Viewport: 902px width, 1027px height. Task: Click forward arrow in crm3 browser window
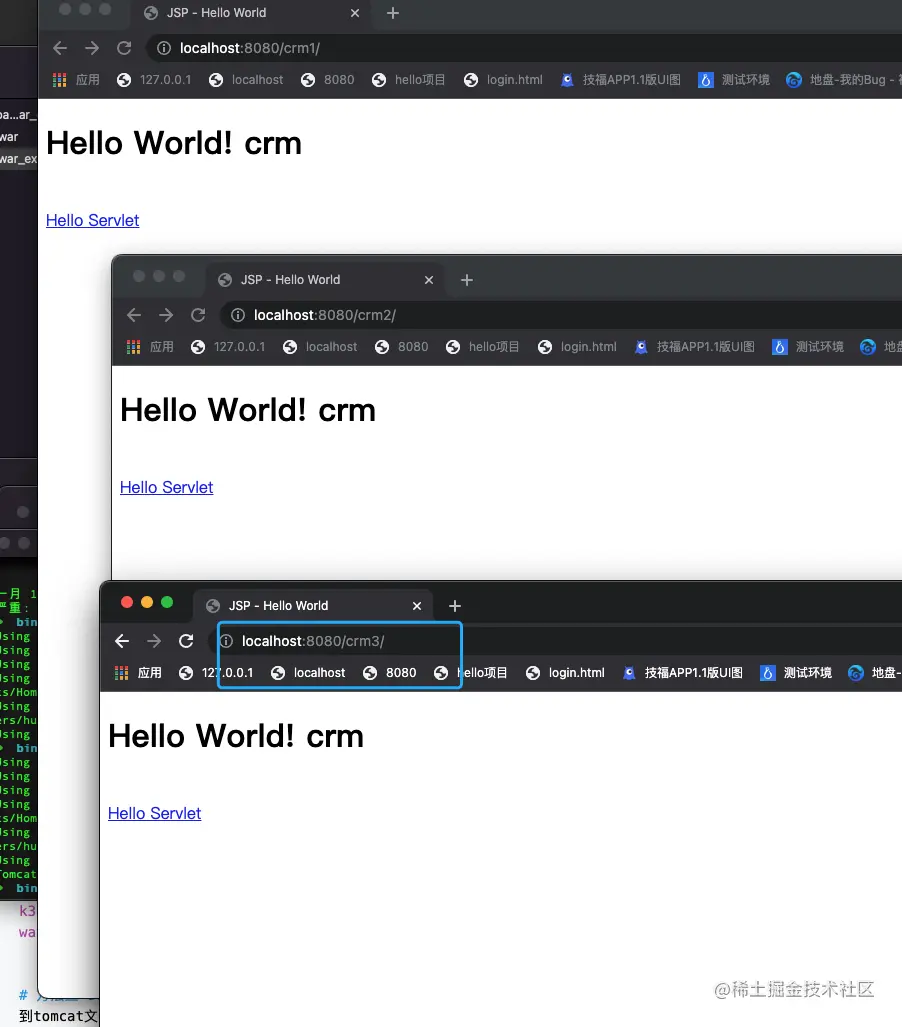click(154, 641)
